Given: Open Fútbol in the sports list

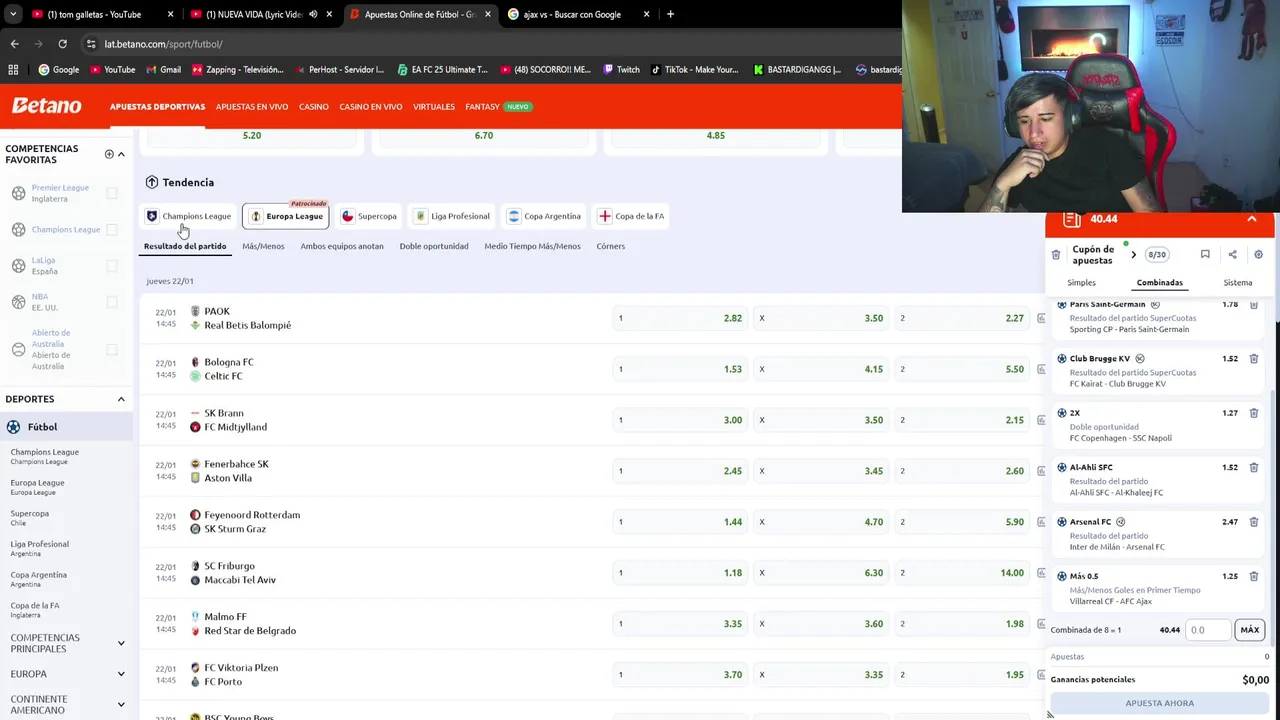Looking at the screenshot, I should tap(66, 427).
